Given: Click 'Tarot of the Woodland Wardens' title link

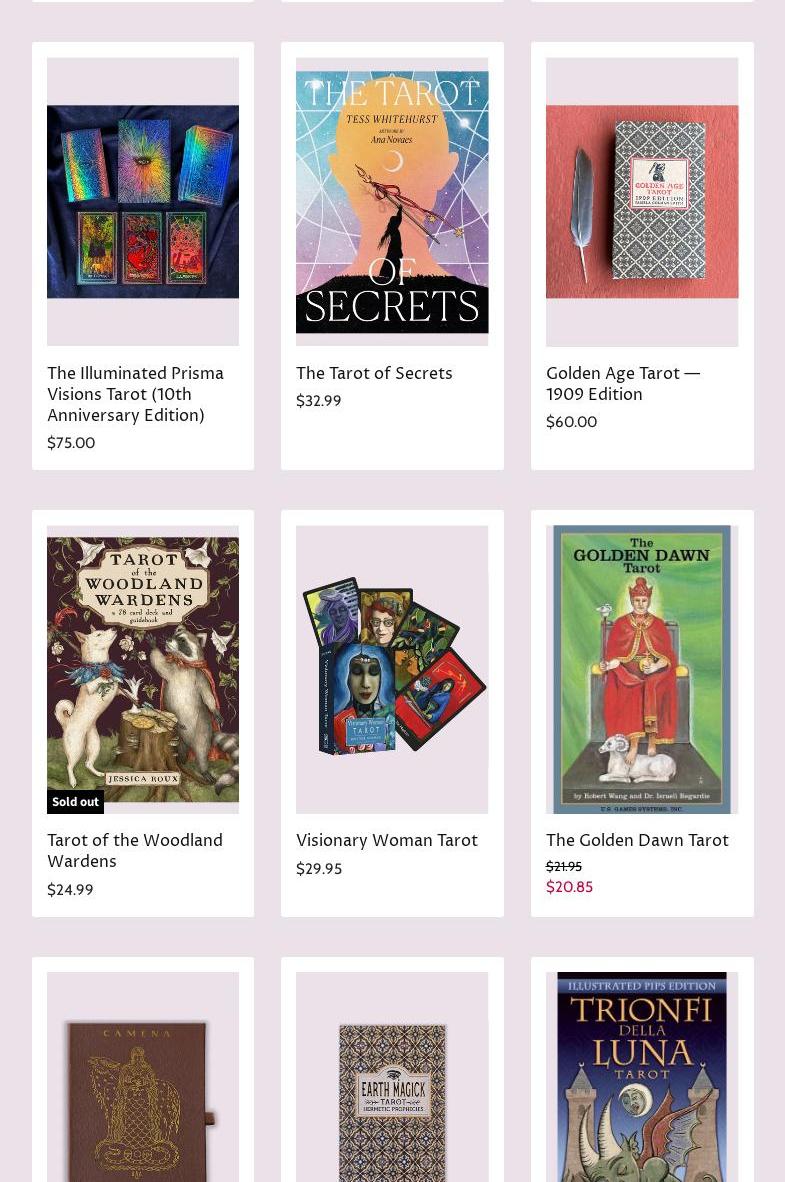Looking at the screenshot, I should (135, 850).
